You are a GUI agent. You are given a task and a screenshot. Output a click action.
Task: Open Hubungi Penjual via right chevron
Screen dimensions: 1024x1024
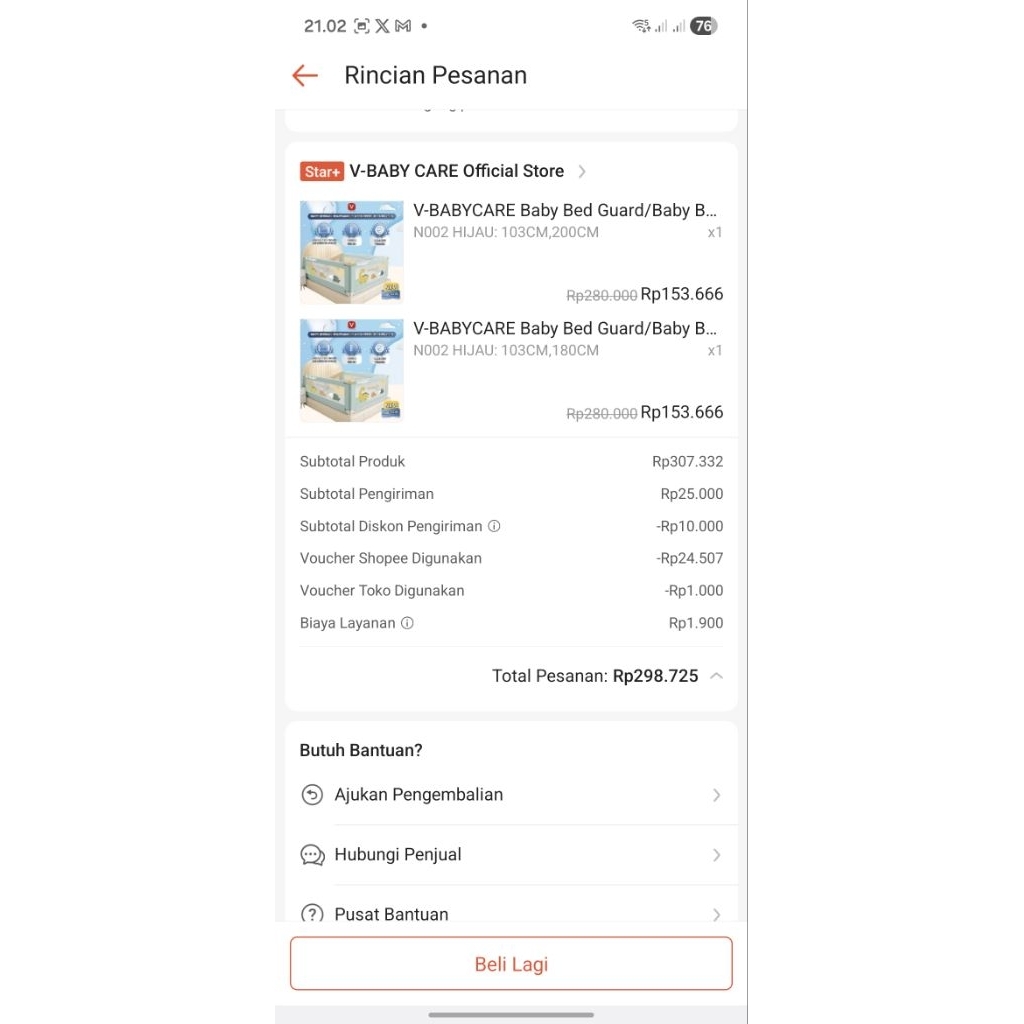(x=716, y=855)
